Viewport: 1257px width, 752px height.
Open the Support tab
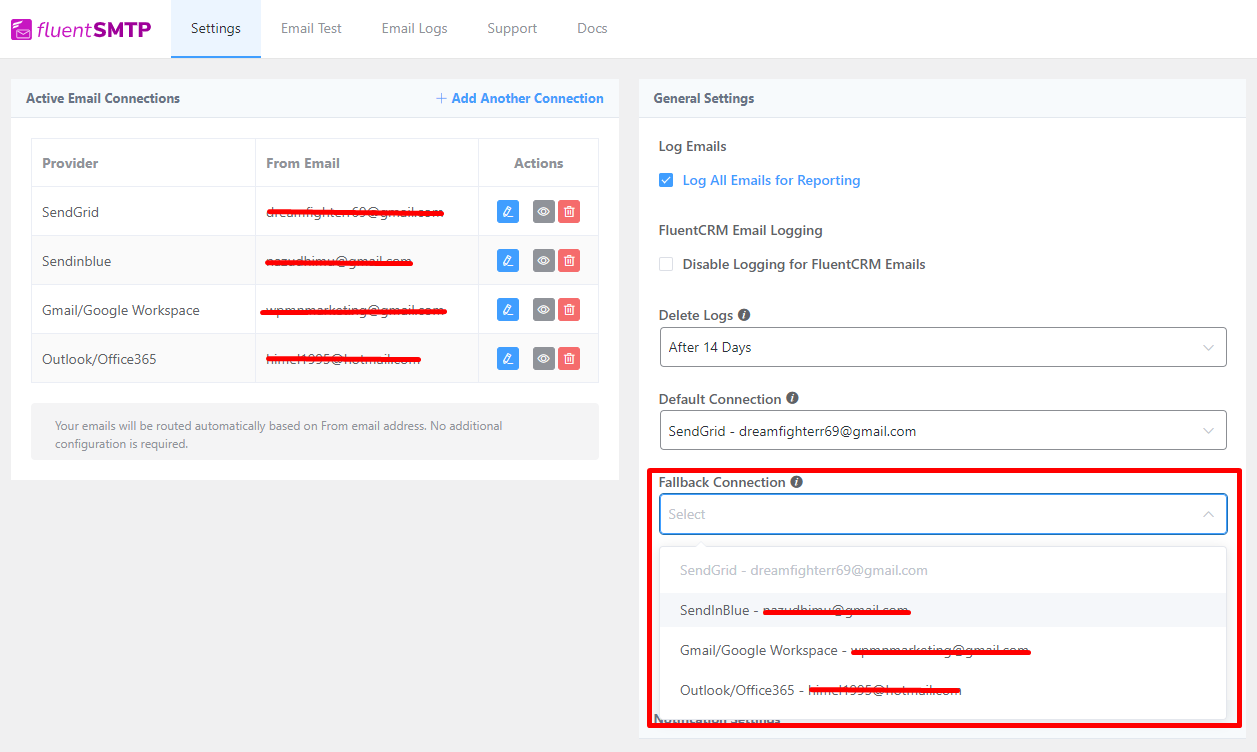click(x=512, y=28)
